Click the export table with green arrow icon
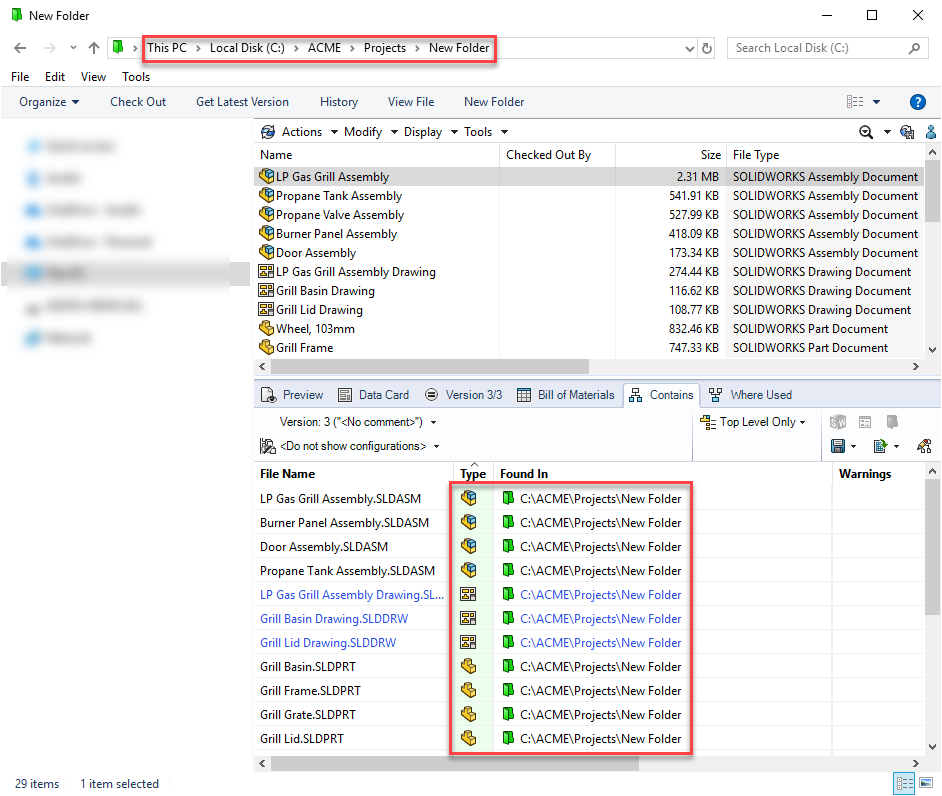942x796 pixels. [x=880, y=446]
